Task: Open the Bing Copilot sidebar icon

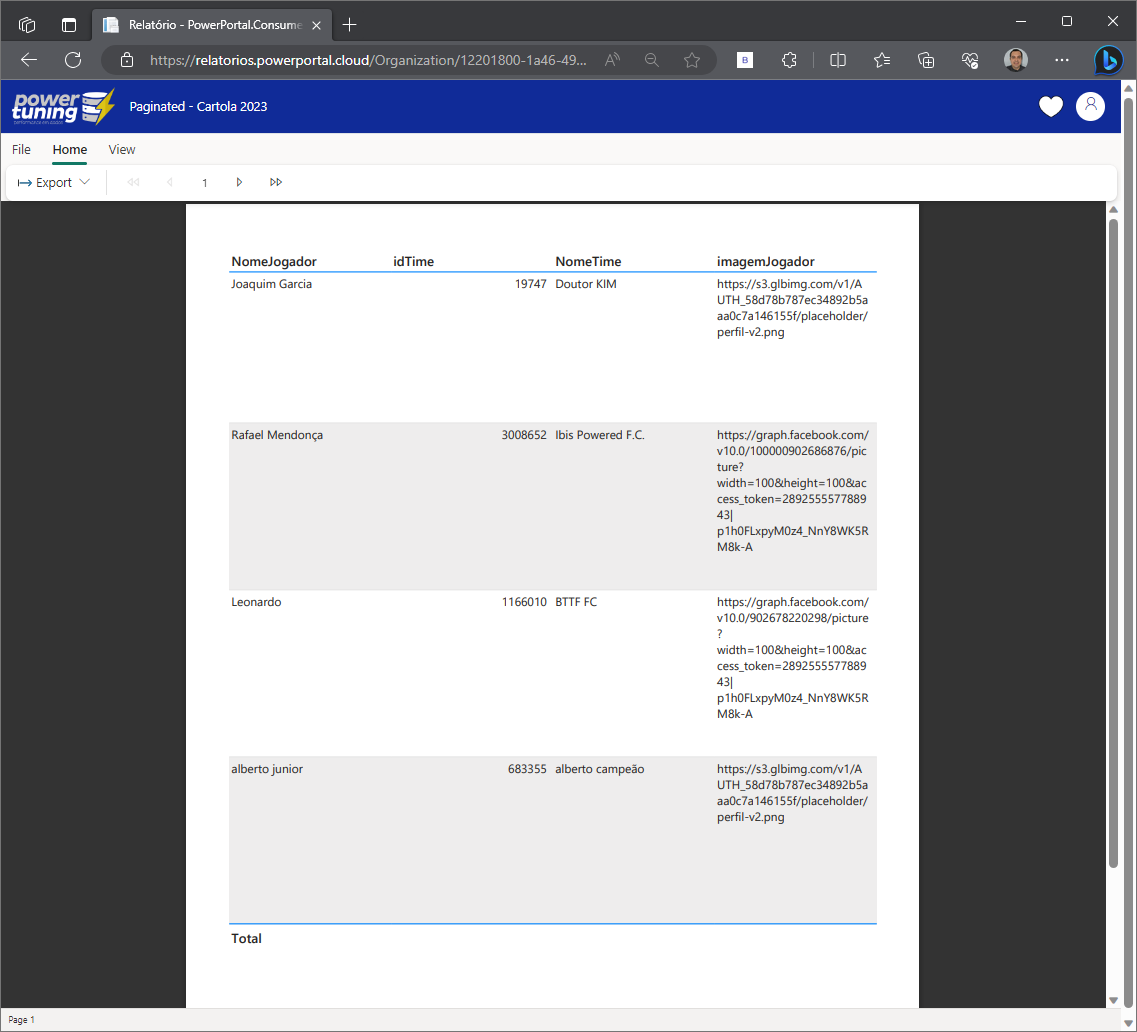Action: [1108, 60]
